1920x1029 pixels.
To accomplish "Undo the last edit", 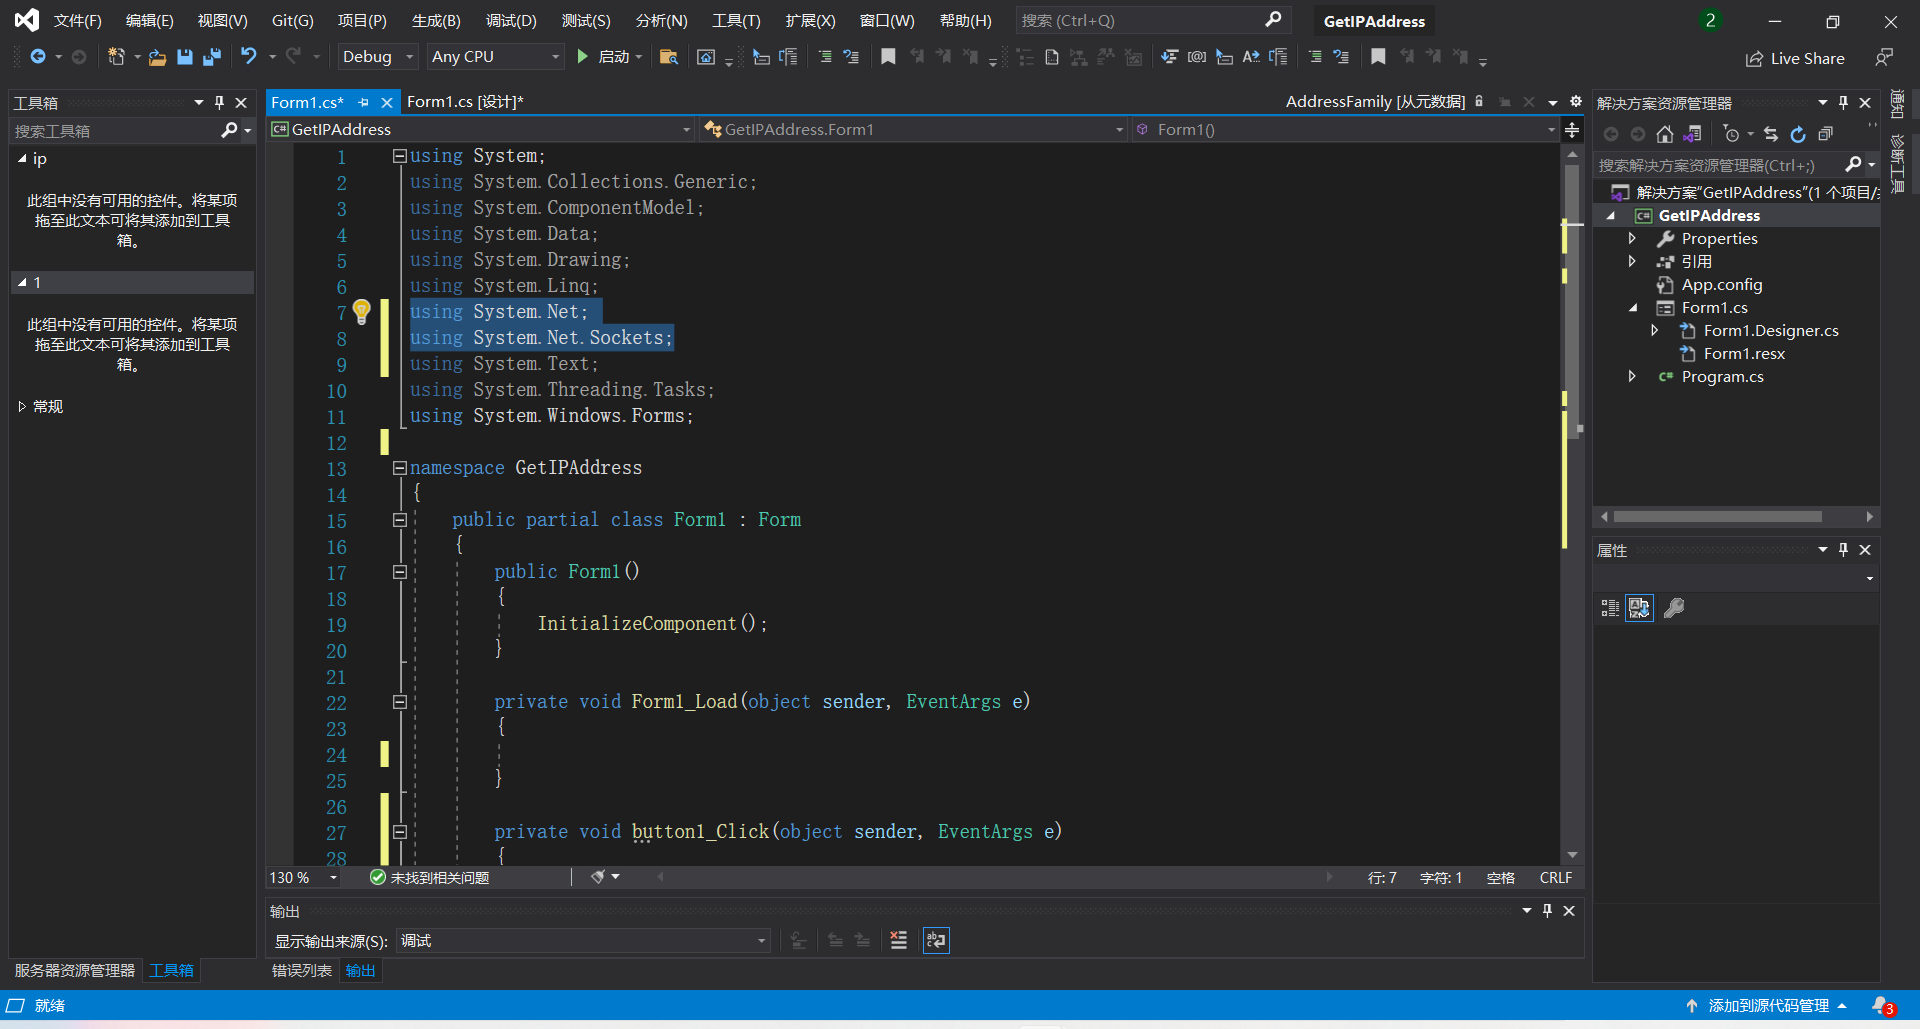I will (x=249, y=57).
